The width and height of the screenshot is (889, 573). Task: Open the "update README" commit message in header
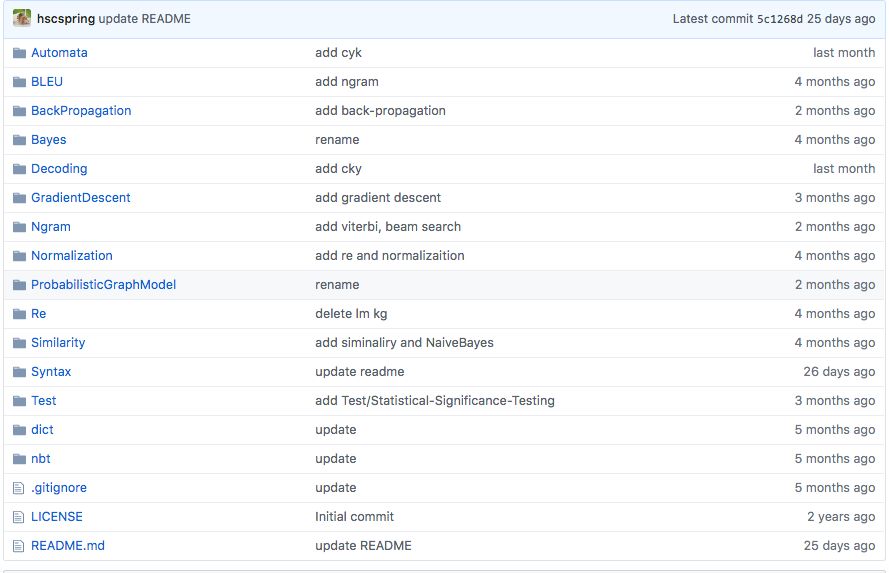(x=144, y=19)
